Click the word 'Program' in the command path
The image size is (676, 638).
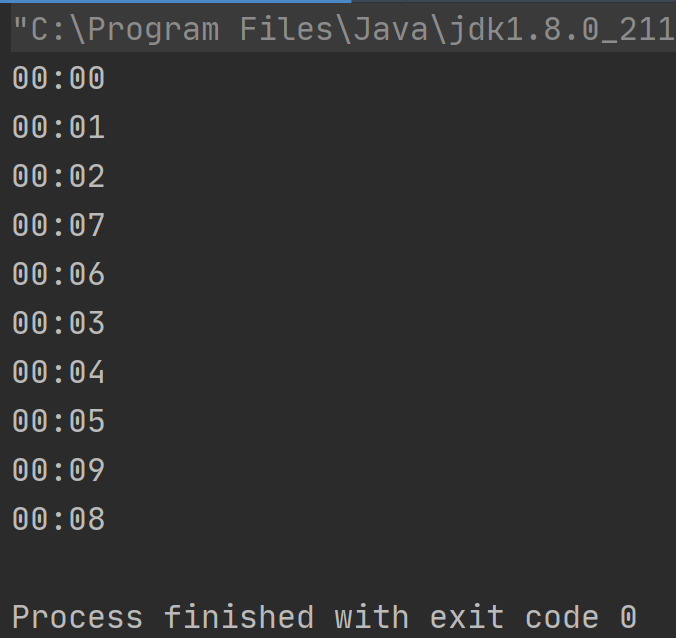click(154, 31)
